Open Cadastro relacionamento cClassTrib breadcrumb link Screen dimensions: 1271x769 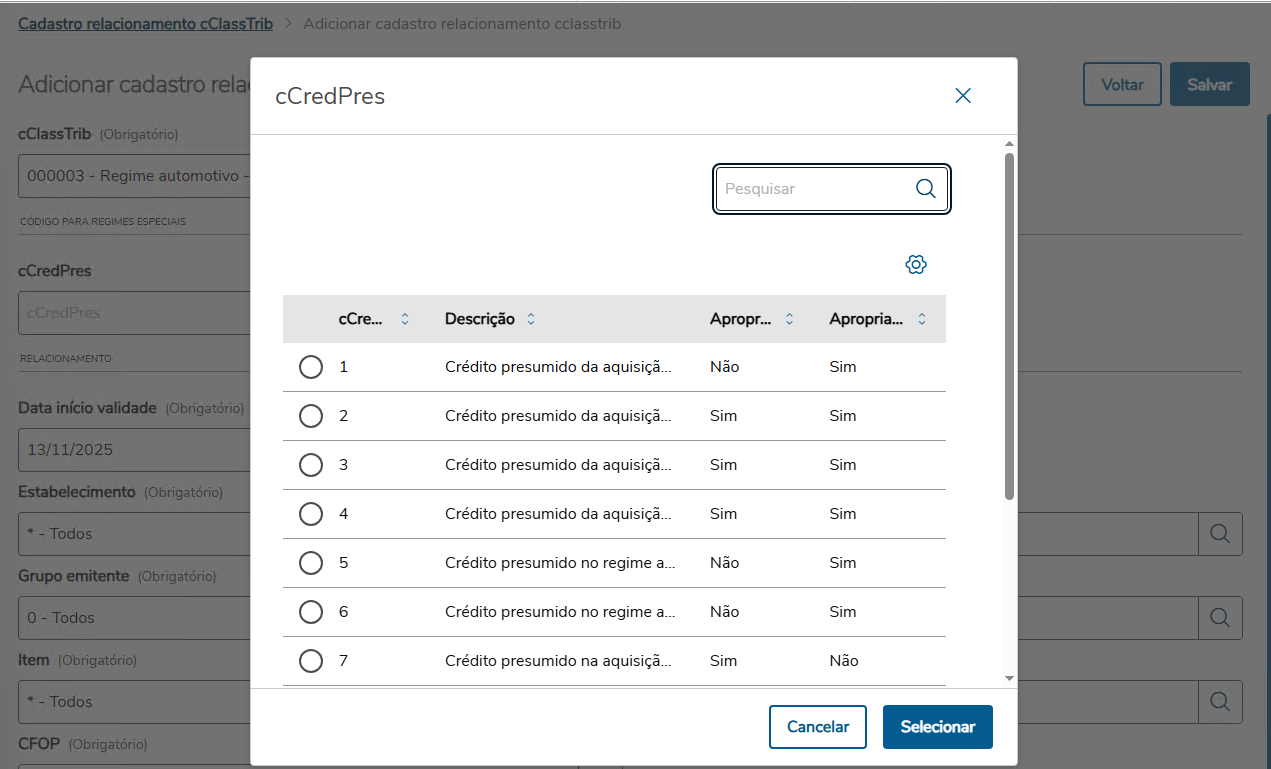point(145,23)
